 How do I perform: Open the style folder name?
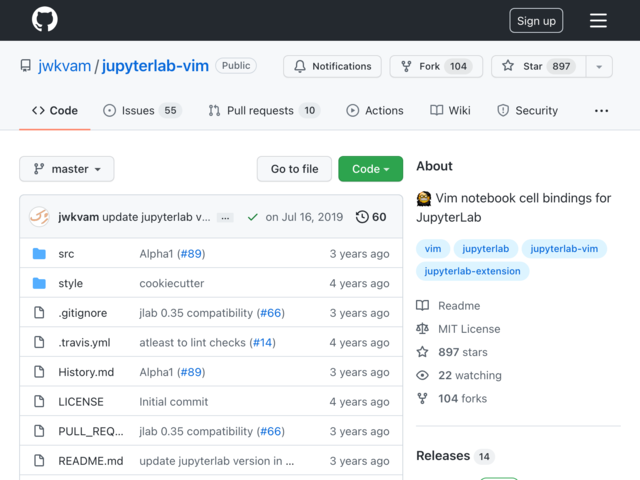(70, 283)
